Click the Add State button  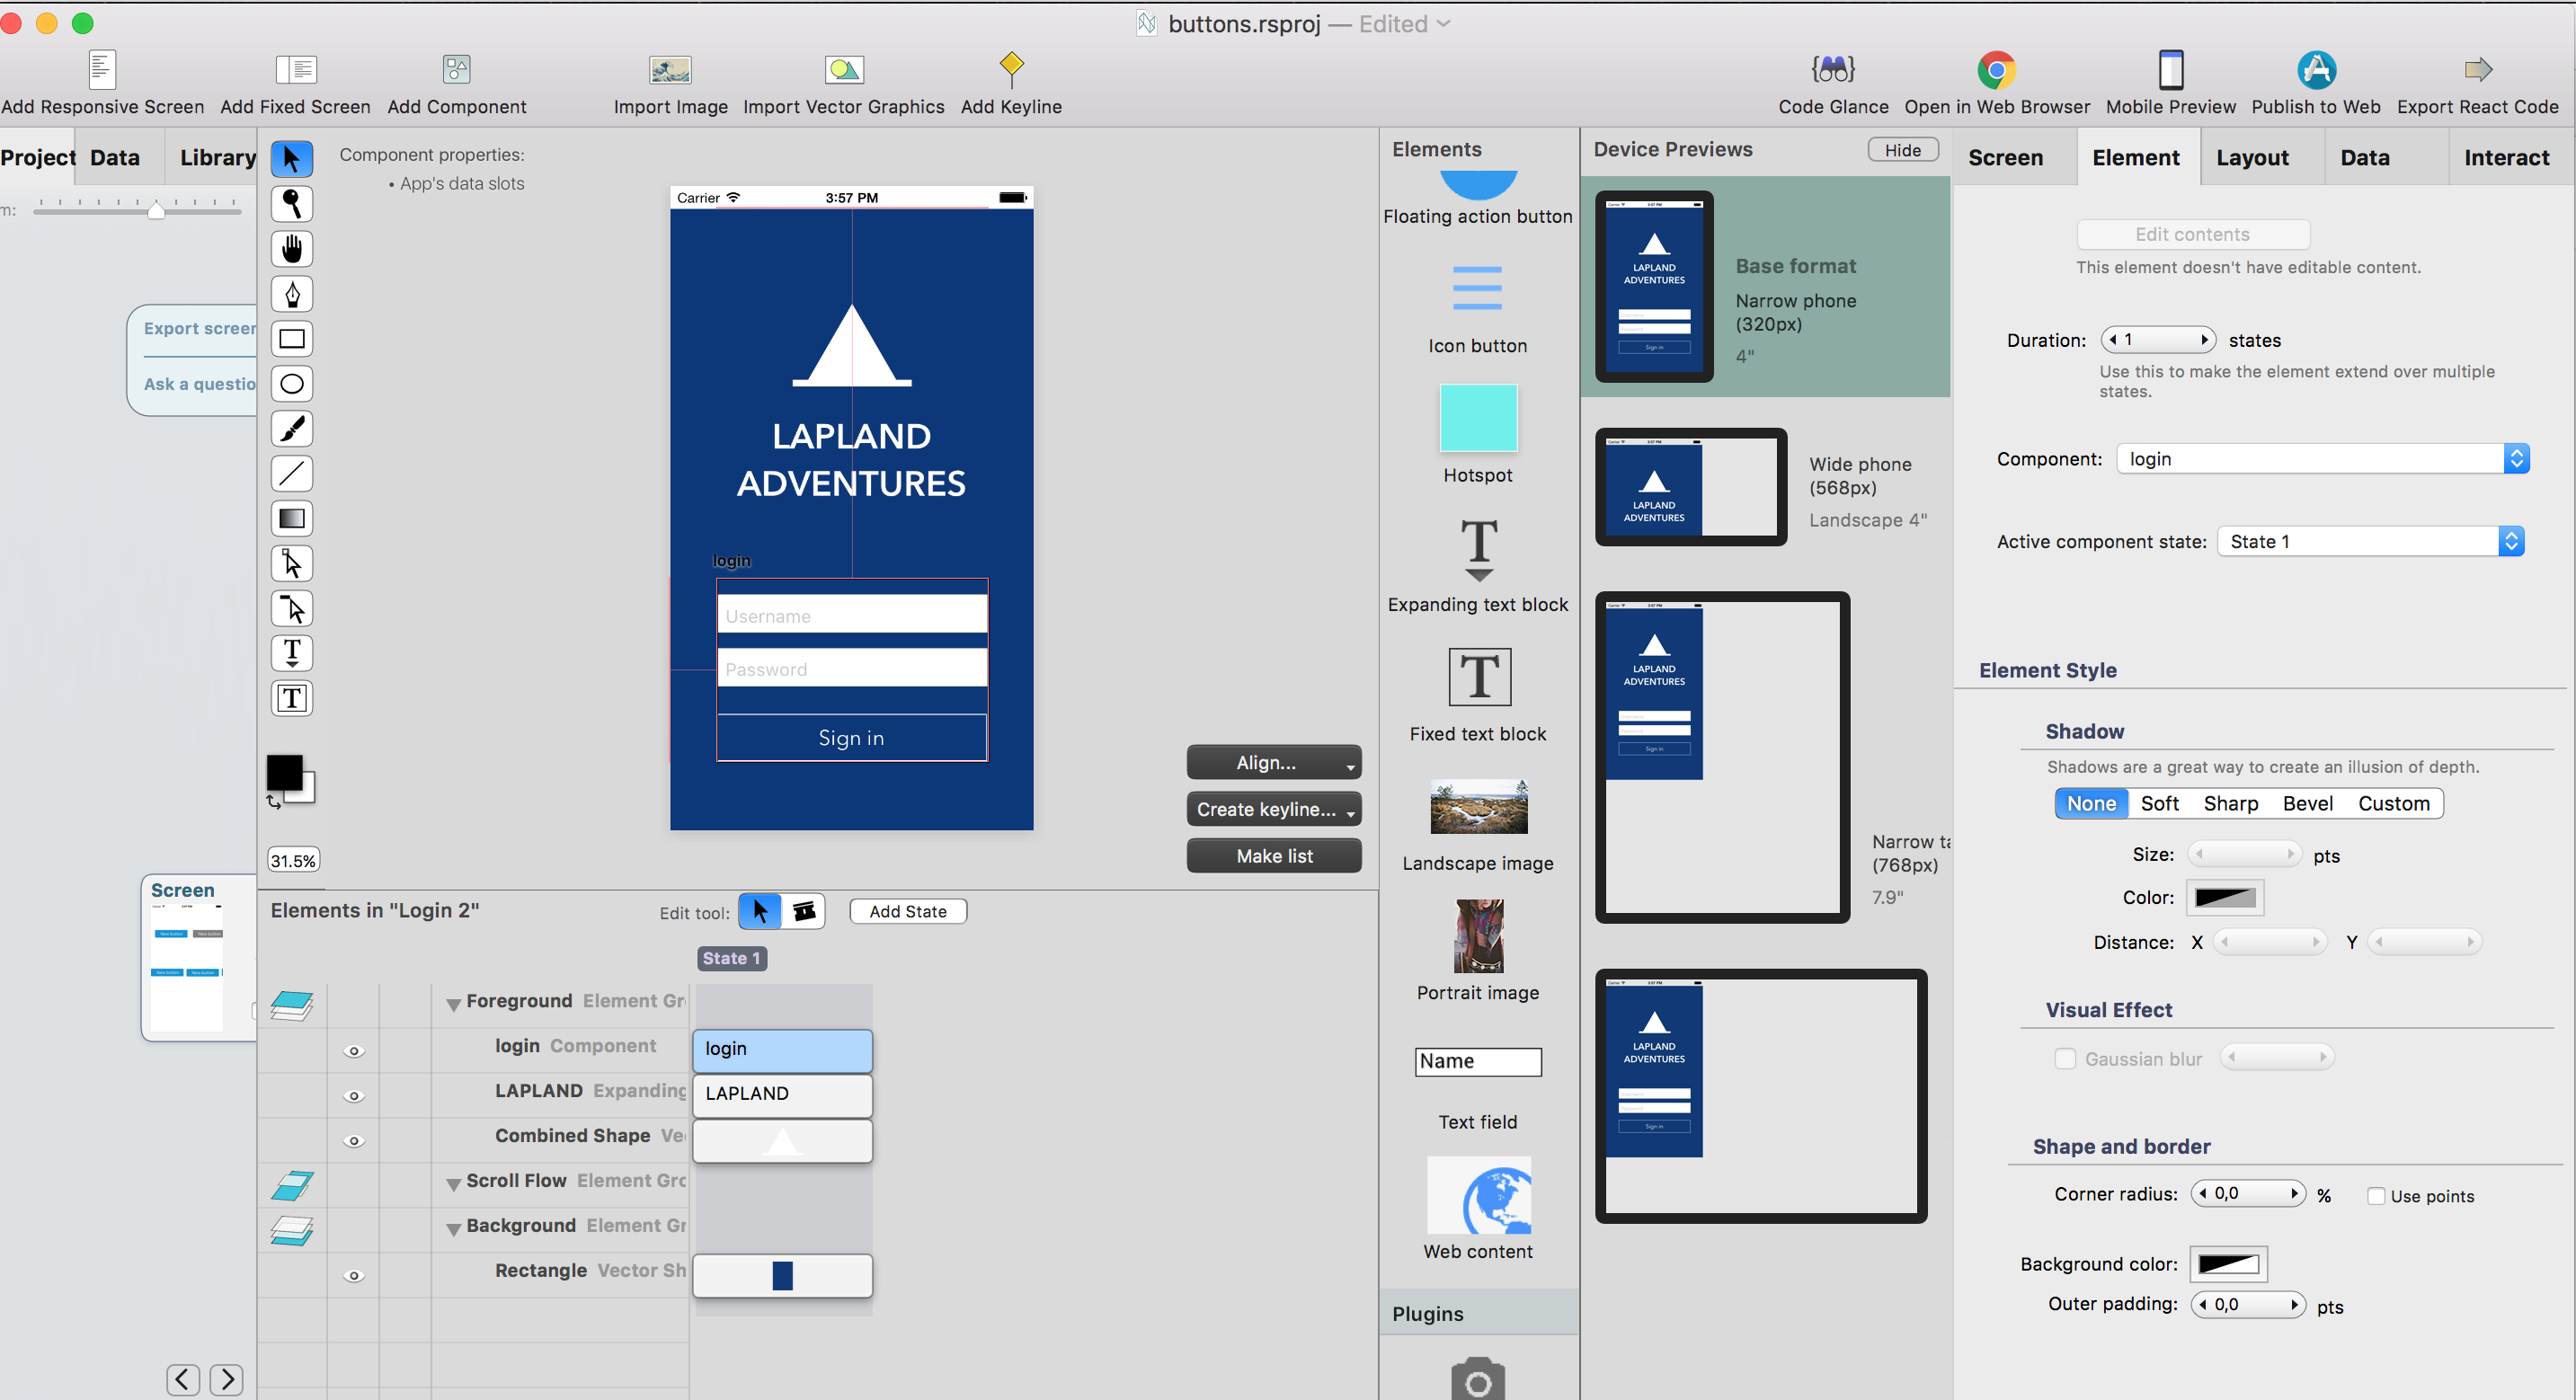[x=907, y=911]
